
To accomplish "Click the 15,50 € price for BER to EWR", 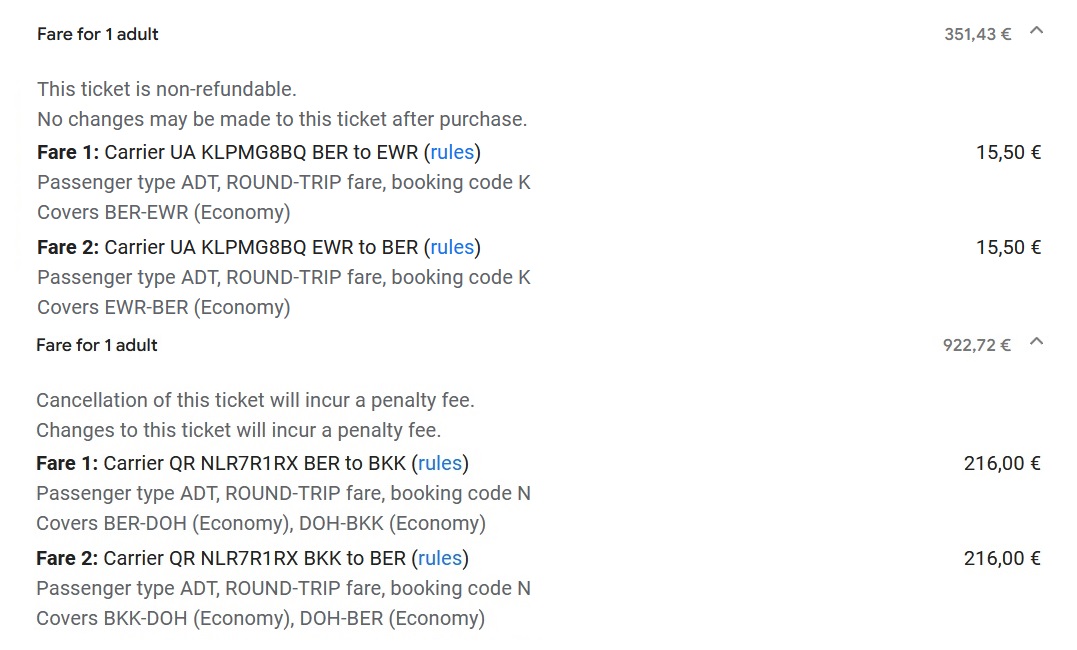I will 1008,153.
